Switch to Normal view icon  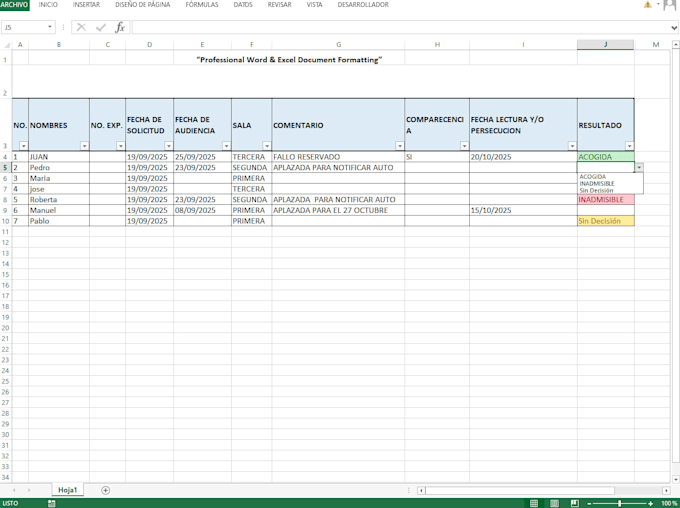tap(534, 503)
